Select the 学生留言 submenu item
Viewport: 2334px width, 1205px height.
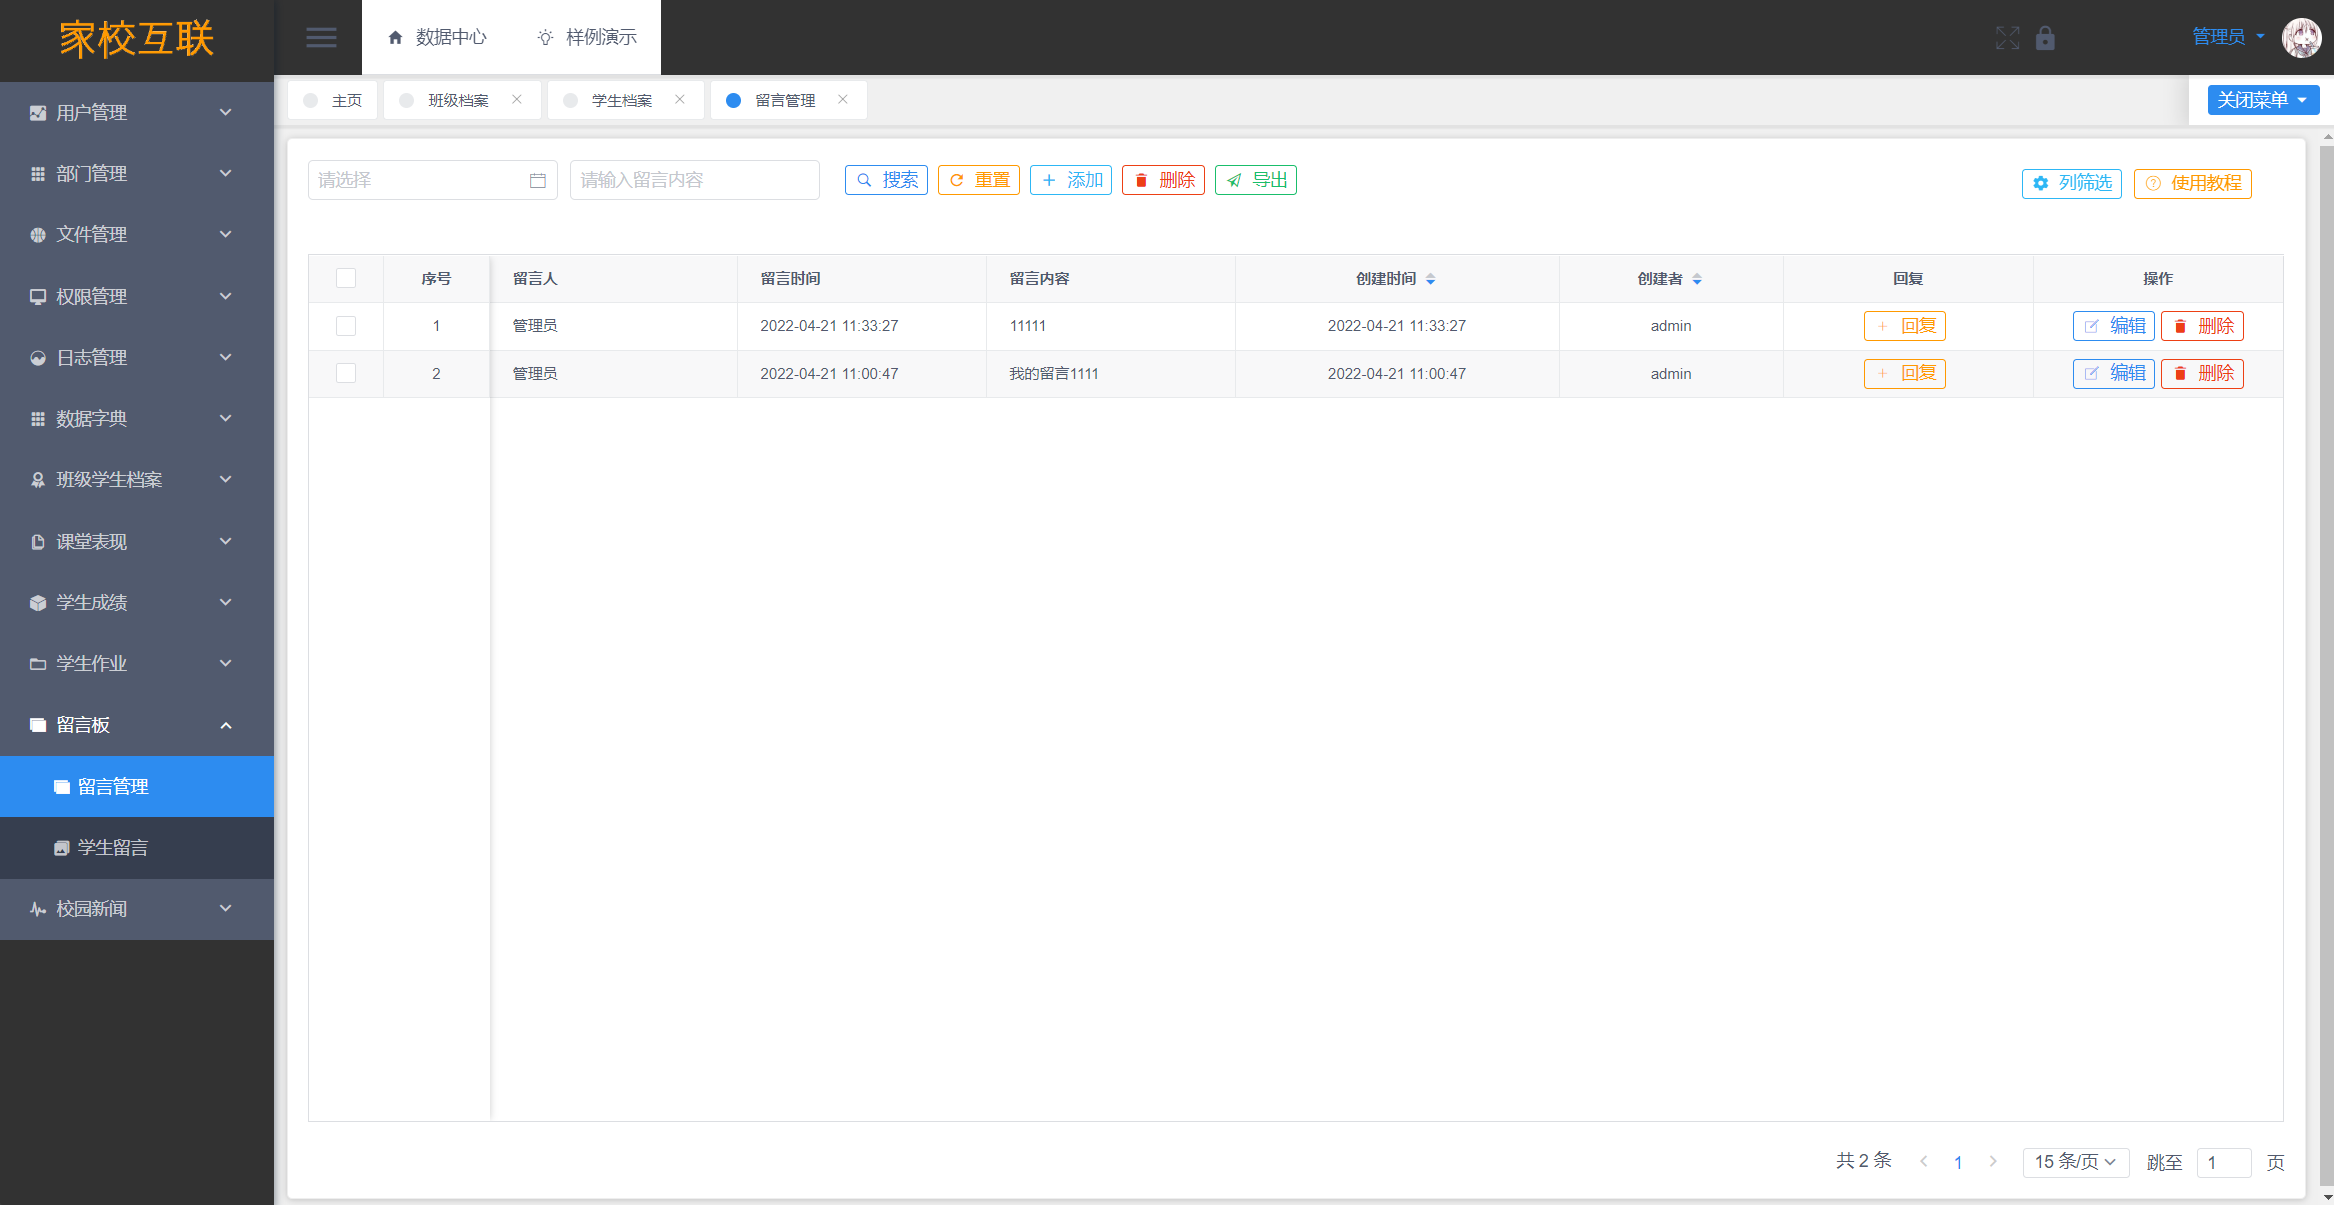coord(113,848)
